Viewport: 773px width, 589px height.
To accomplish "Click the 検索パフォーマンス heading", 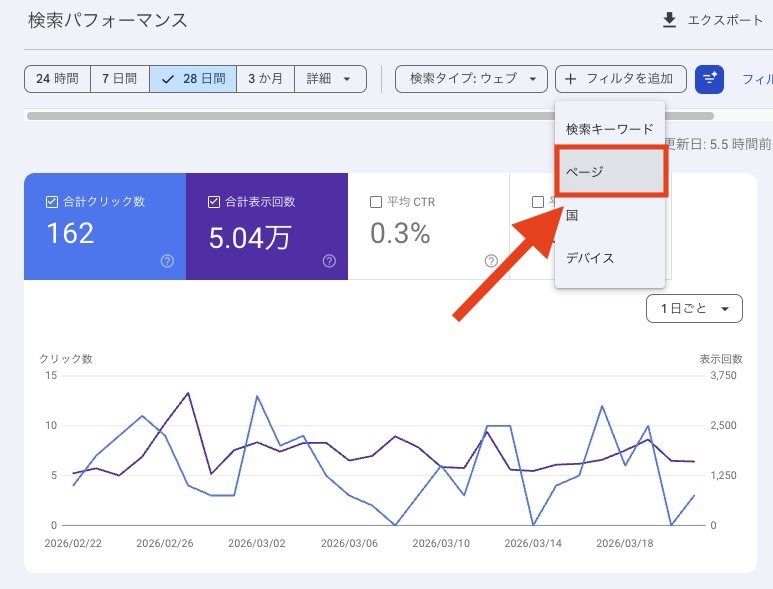I will coord(108,20).
